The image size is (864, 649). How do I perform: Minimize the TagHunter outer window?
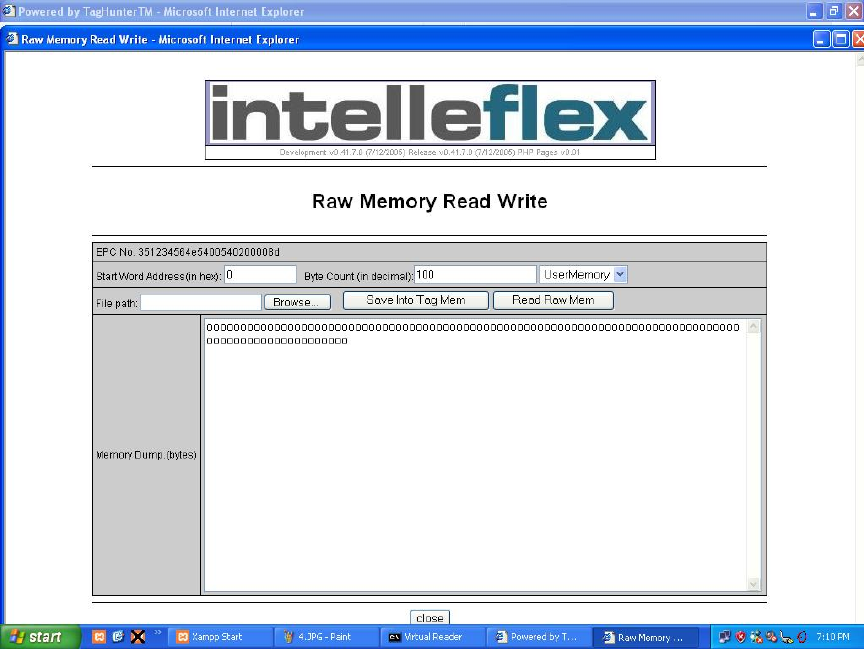point(814,11)
